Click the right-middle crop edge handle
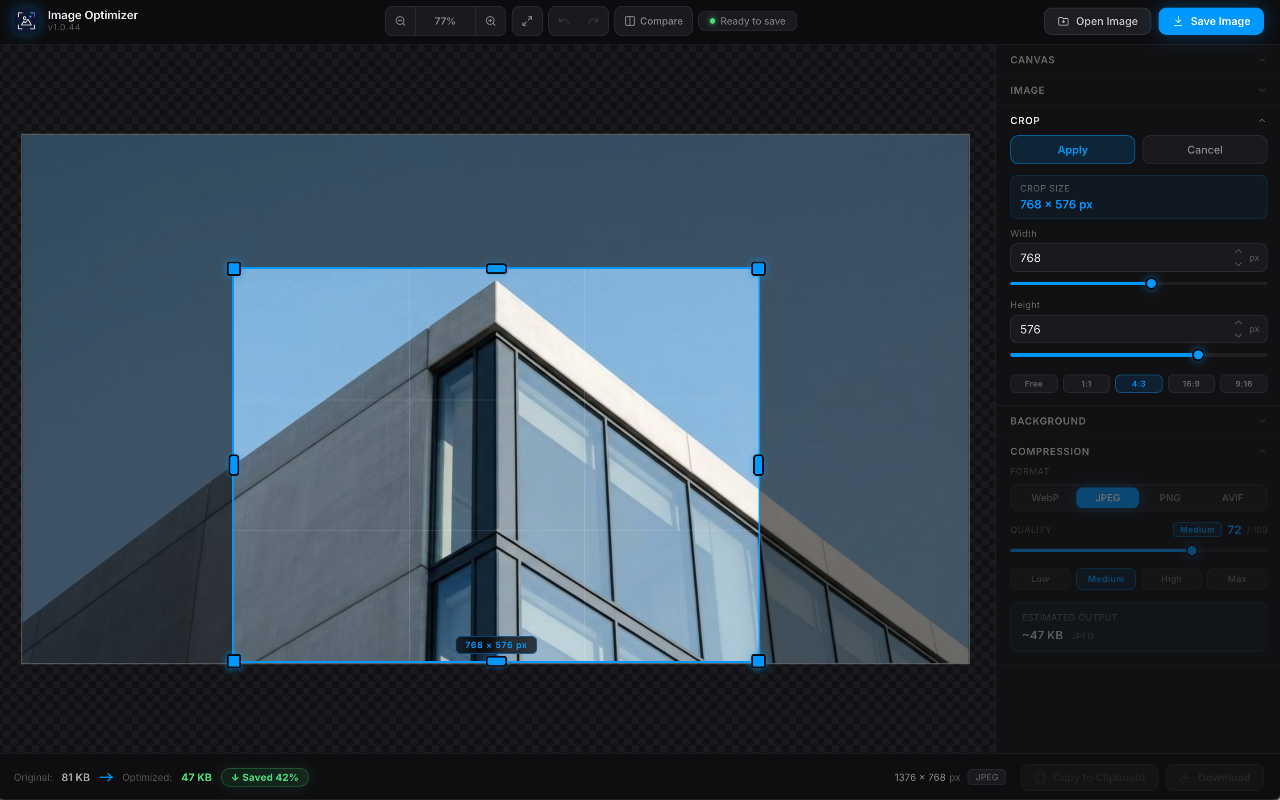Viewport: 1280px width, 800px height. [x=758, y=465]
